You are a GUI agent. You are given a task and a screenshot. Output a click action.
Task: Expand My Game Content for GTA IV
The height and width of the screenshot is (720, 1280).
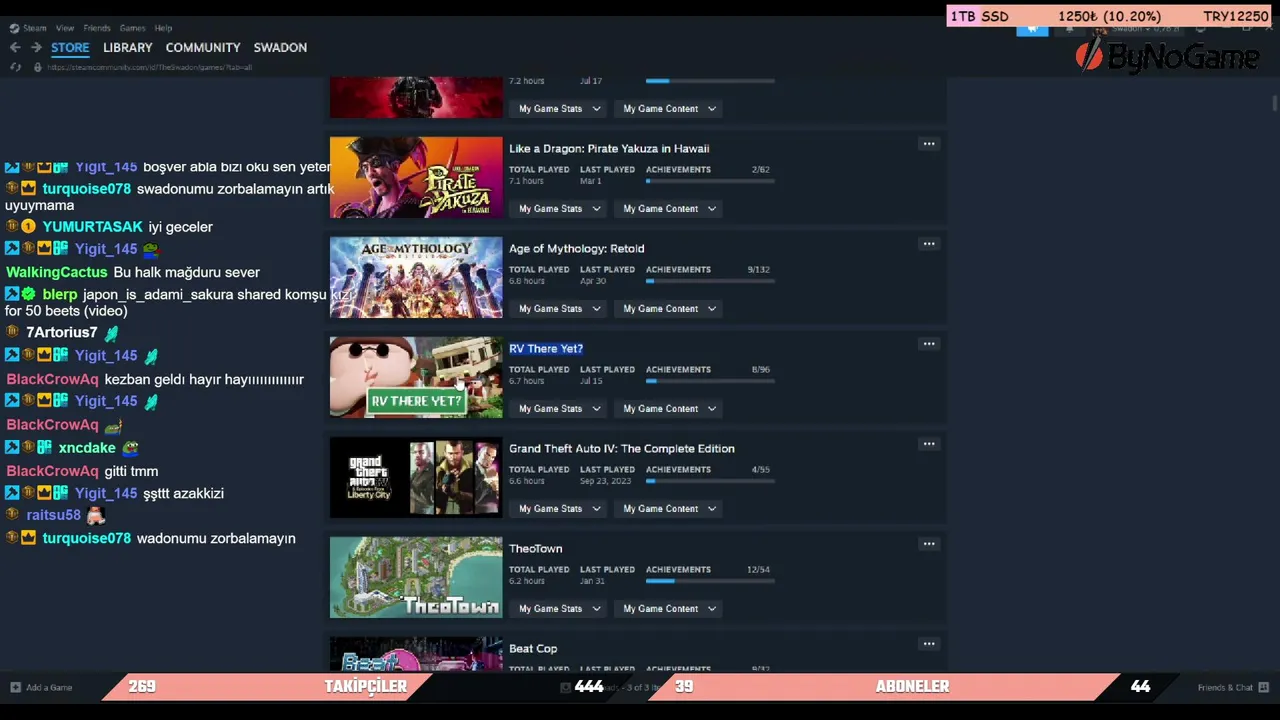point(669,509)
